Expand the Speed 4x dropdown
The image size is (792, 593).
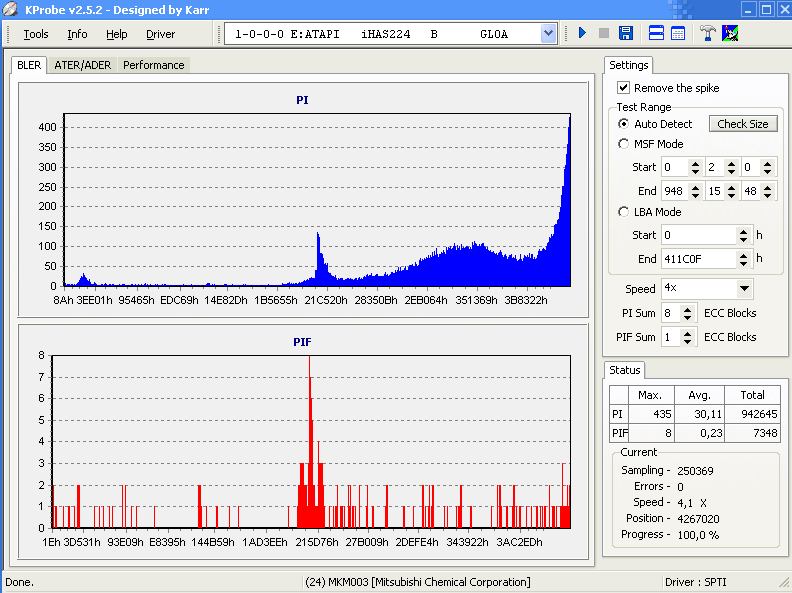(x=743, y=289)
